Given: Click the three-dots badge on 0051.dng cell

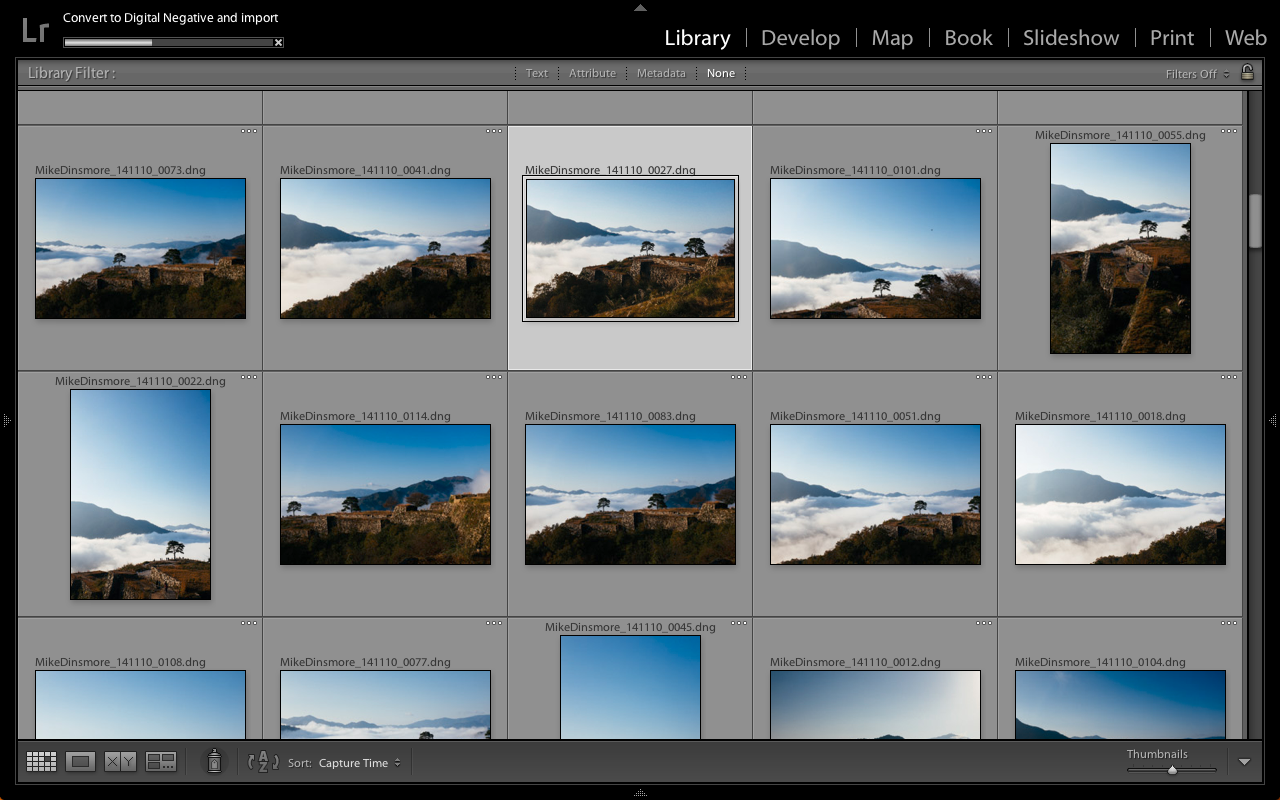Looking at the screenshot, I should 984,377.
